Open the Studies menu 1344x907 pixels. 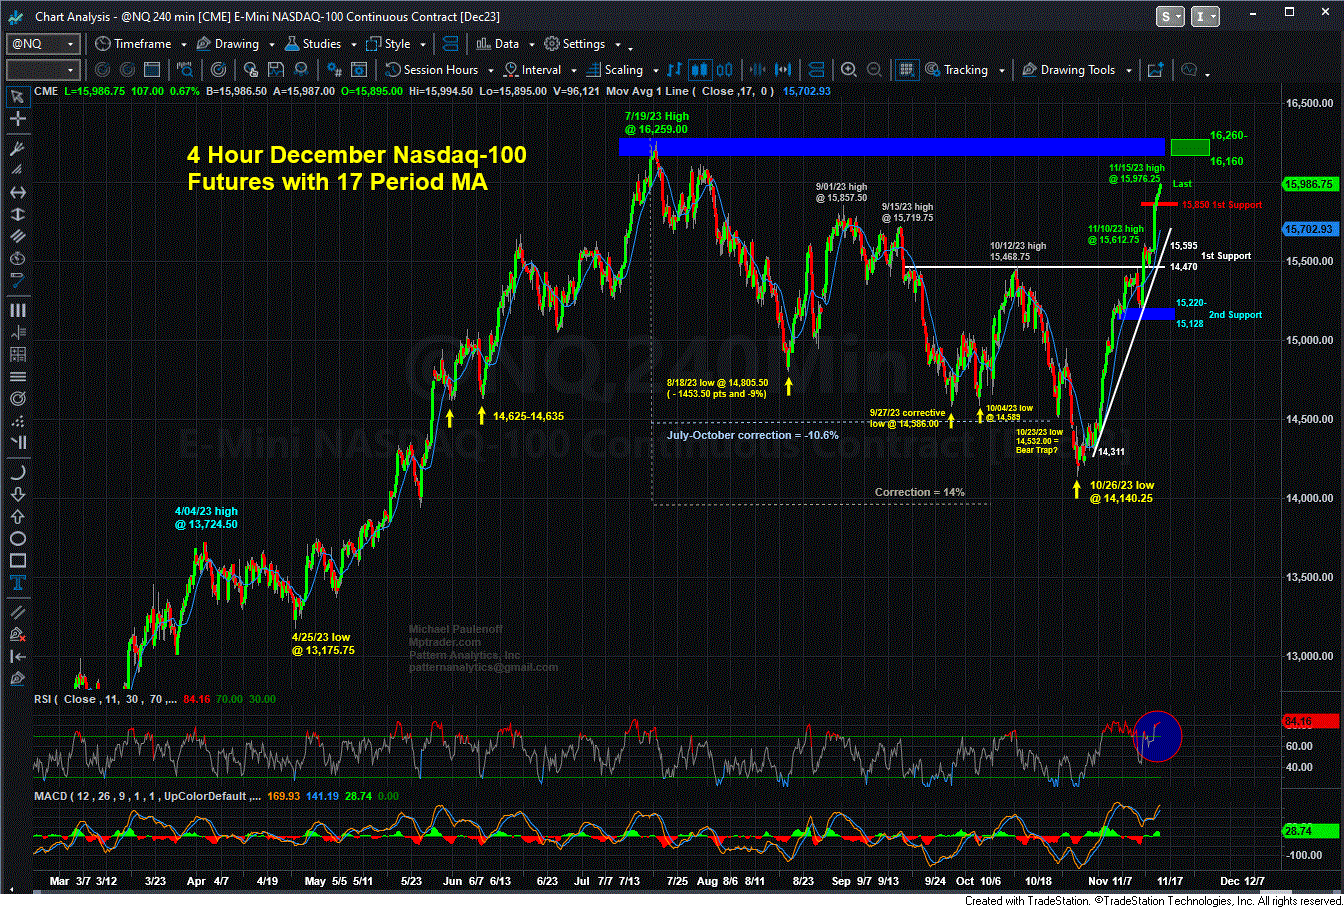313,44
